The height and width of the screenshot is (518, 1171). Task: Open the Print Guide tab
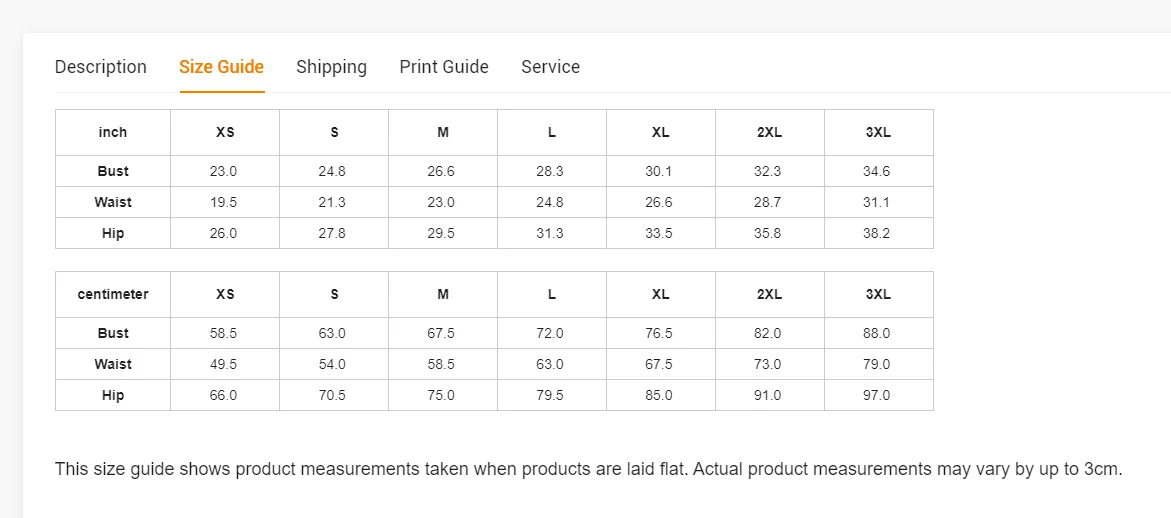coord(444,67)
